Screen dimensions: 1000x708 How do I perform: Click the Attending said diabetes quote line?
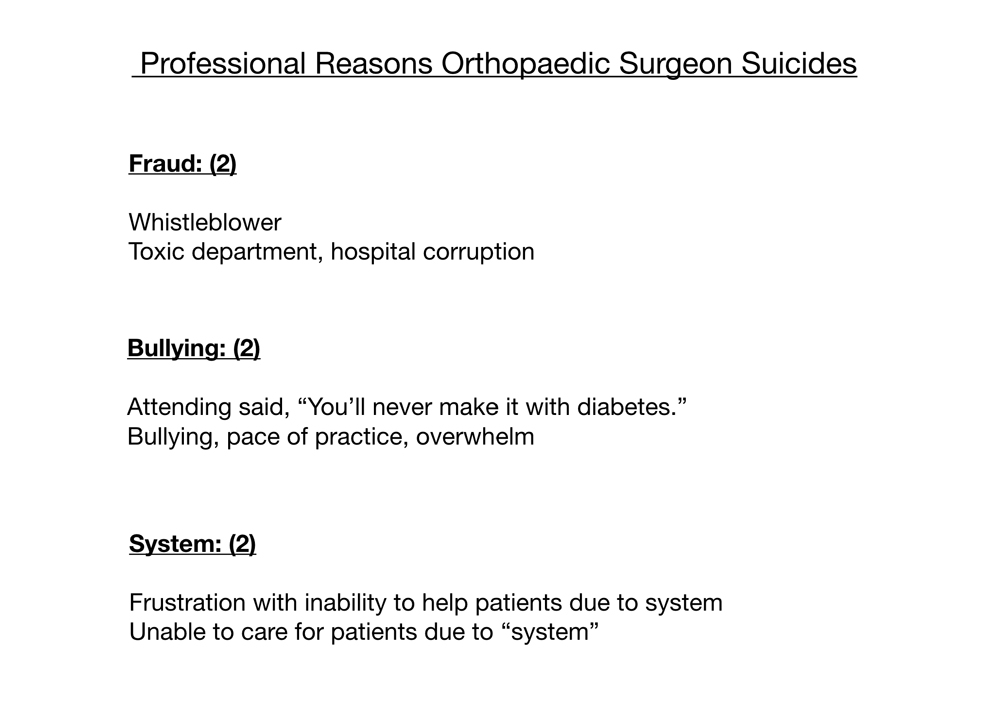[x=407, y=406]
